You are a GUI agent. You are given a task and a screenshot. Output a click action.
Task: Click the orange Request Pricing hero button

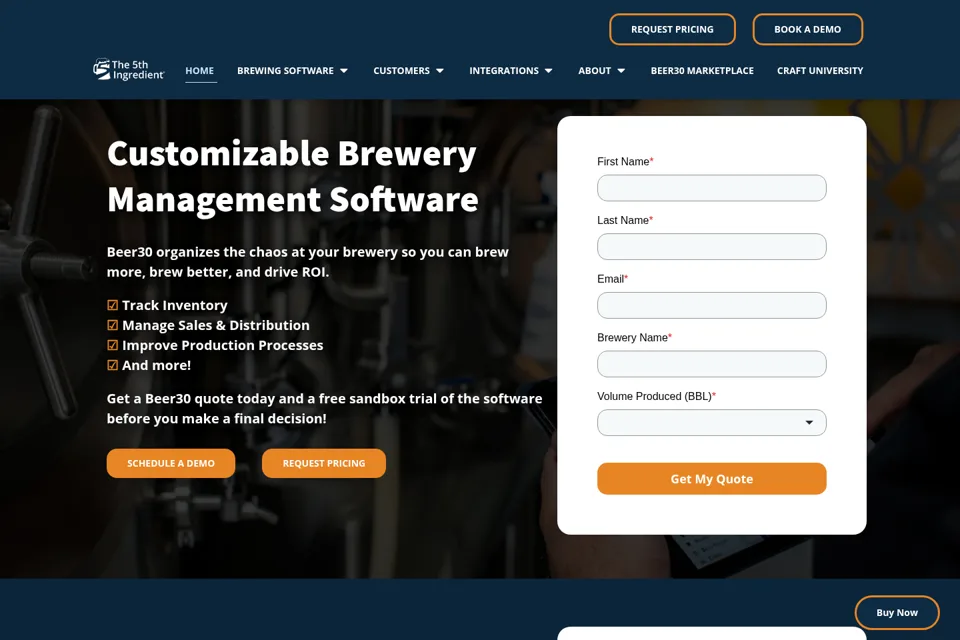[324, 464]
